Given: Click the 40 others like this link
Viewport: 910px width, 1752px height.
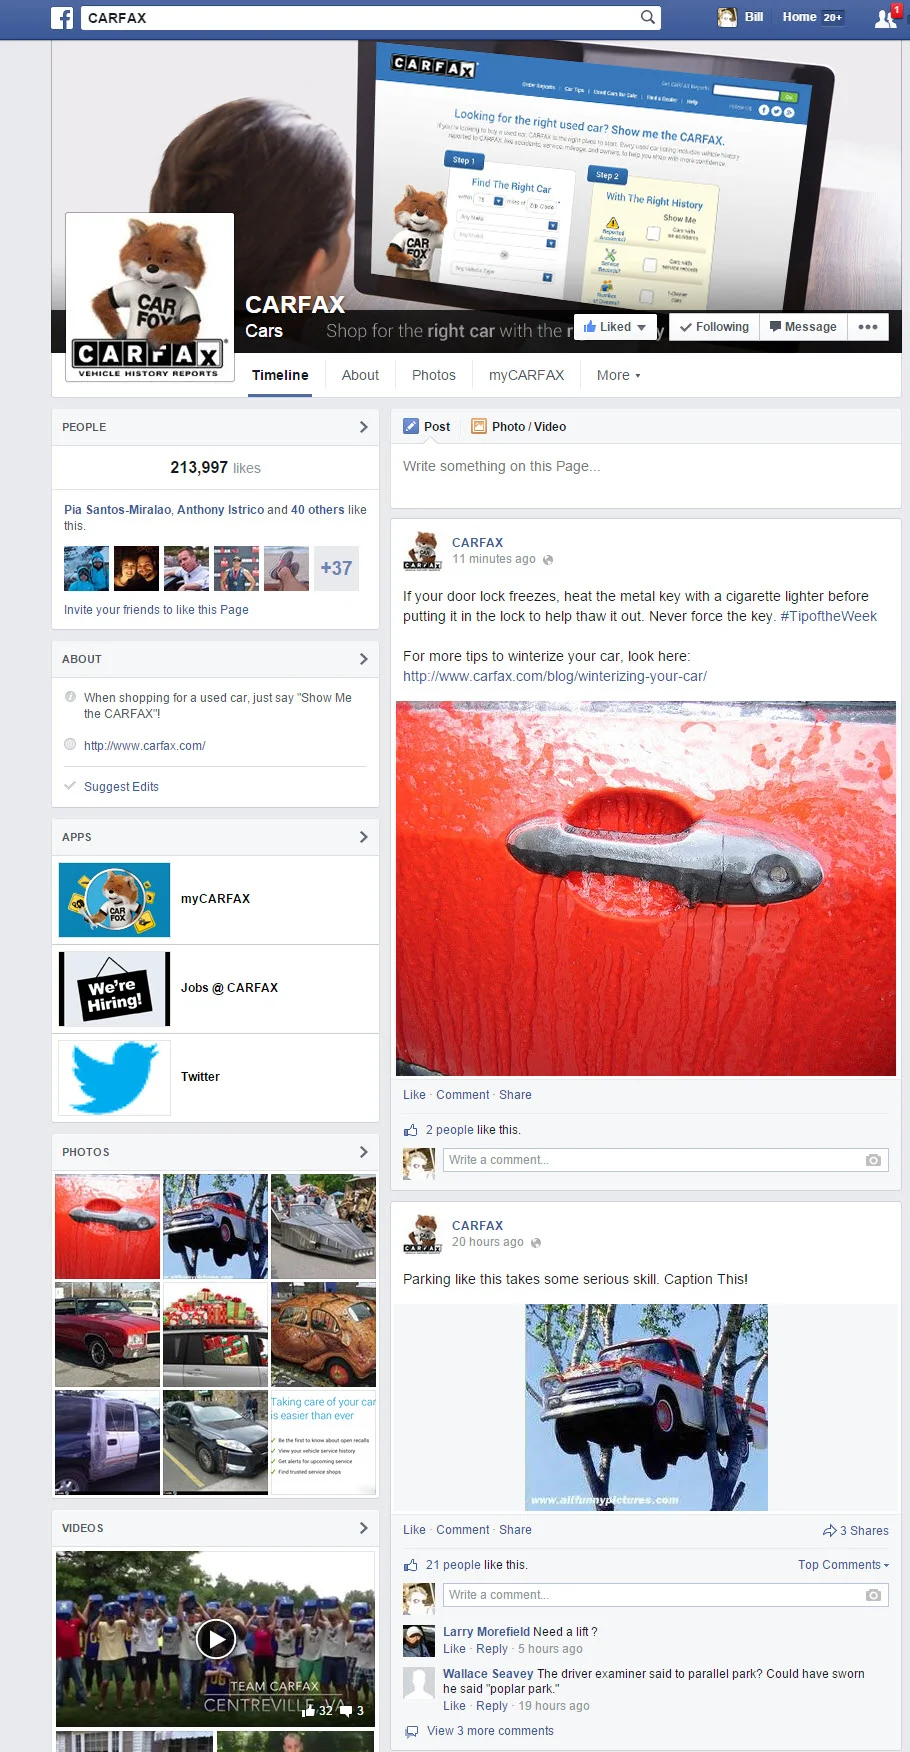Looking at the screenshot, I should pos(318,510).
